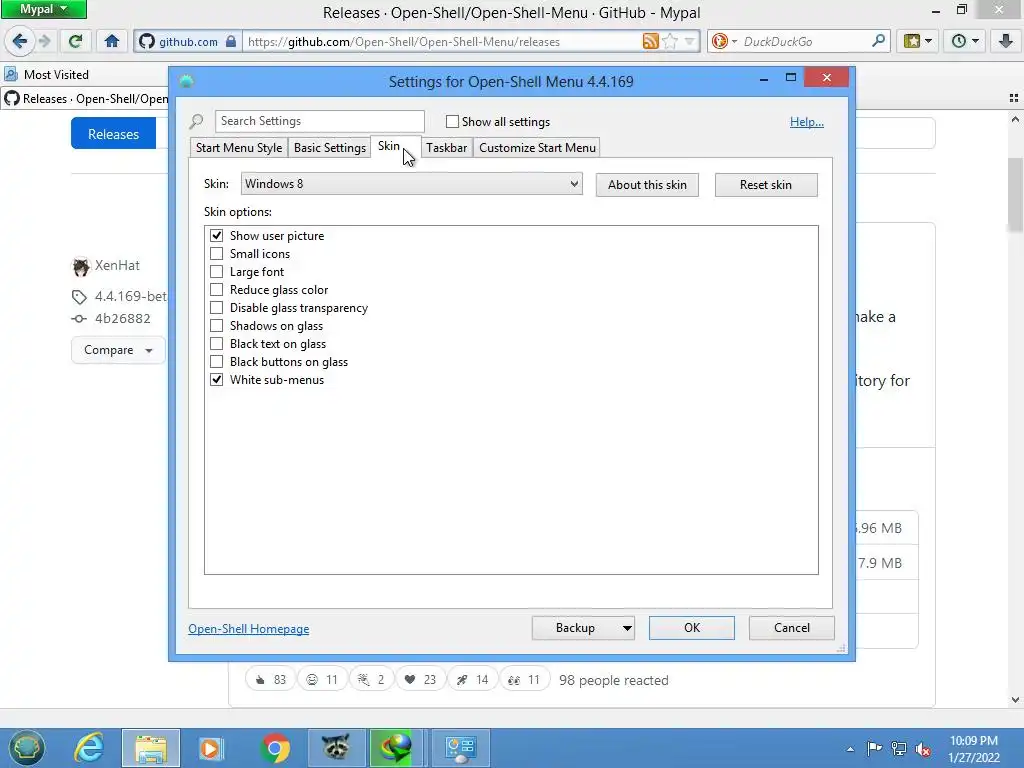Screen dimensions: 1024x768
Task: Reload the page with the refresh icon
Action: tap(76, 41)
